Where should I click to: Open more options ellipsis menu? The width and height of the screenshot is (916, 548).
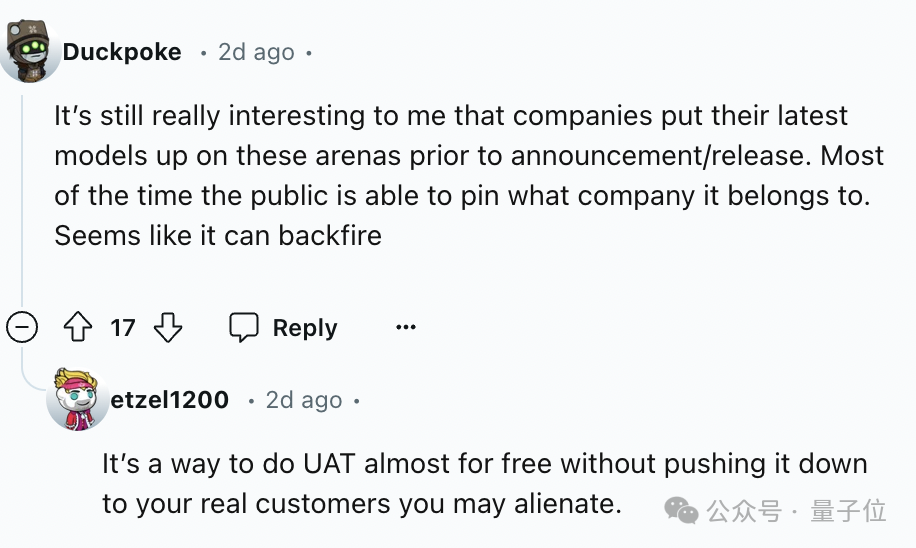point(405,328)
